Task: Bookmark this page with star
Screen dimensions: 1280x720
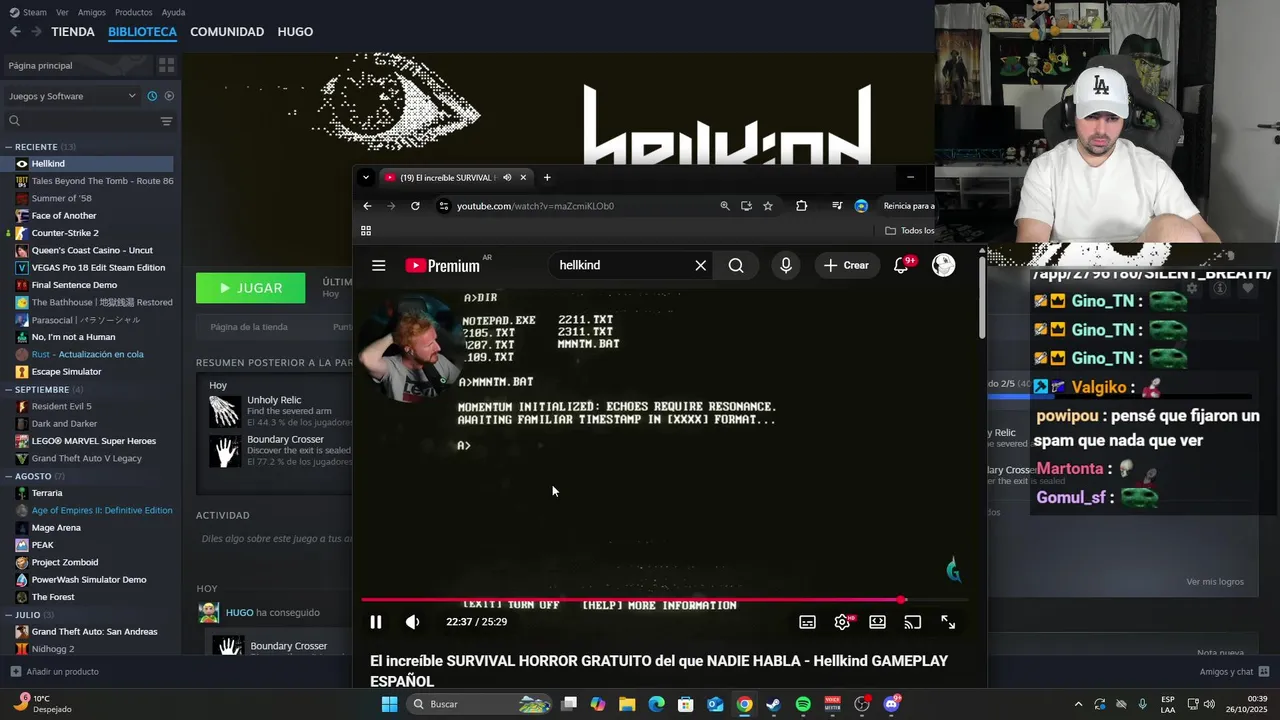Action: (x=768, y=206)
